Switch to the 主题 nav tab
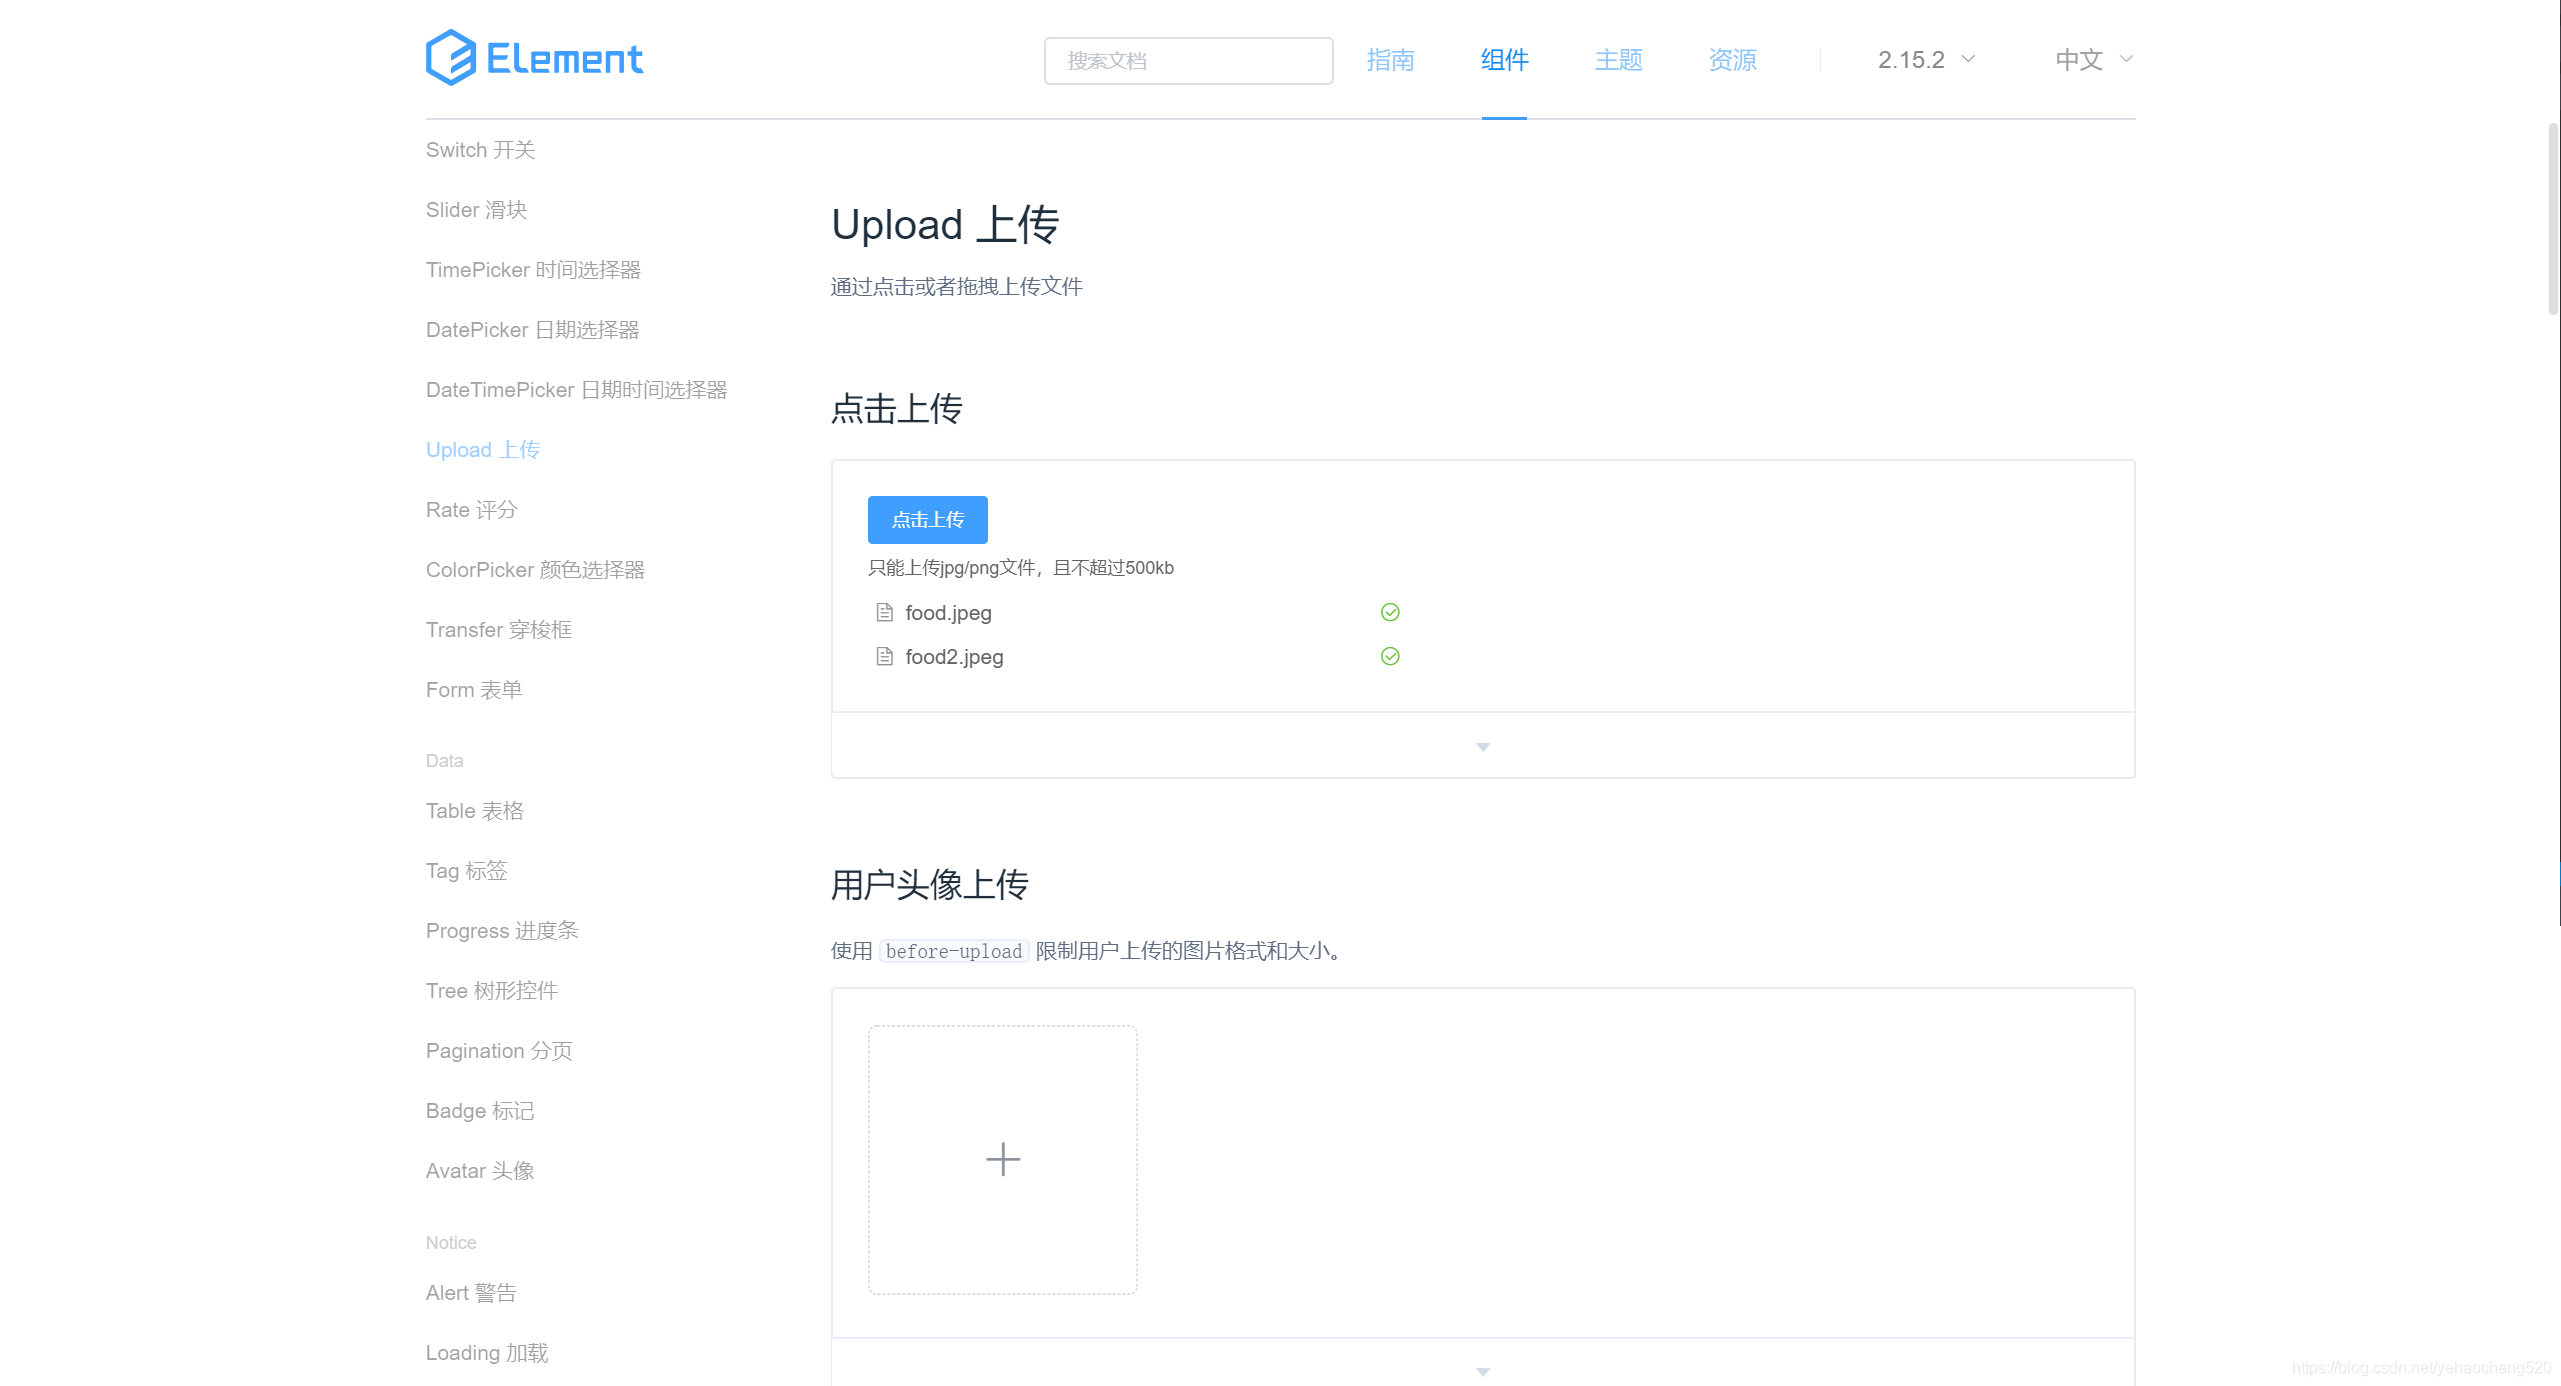Image resolution: width=2561 pixels, height=1386 pixels. coord(1618,60)
